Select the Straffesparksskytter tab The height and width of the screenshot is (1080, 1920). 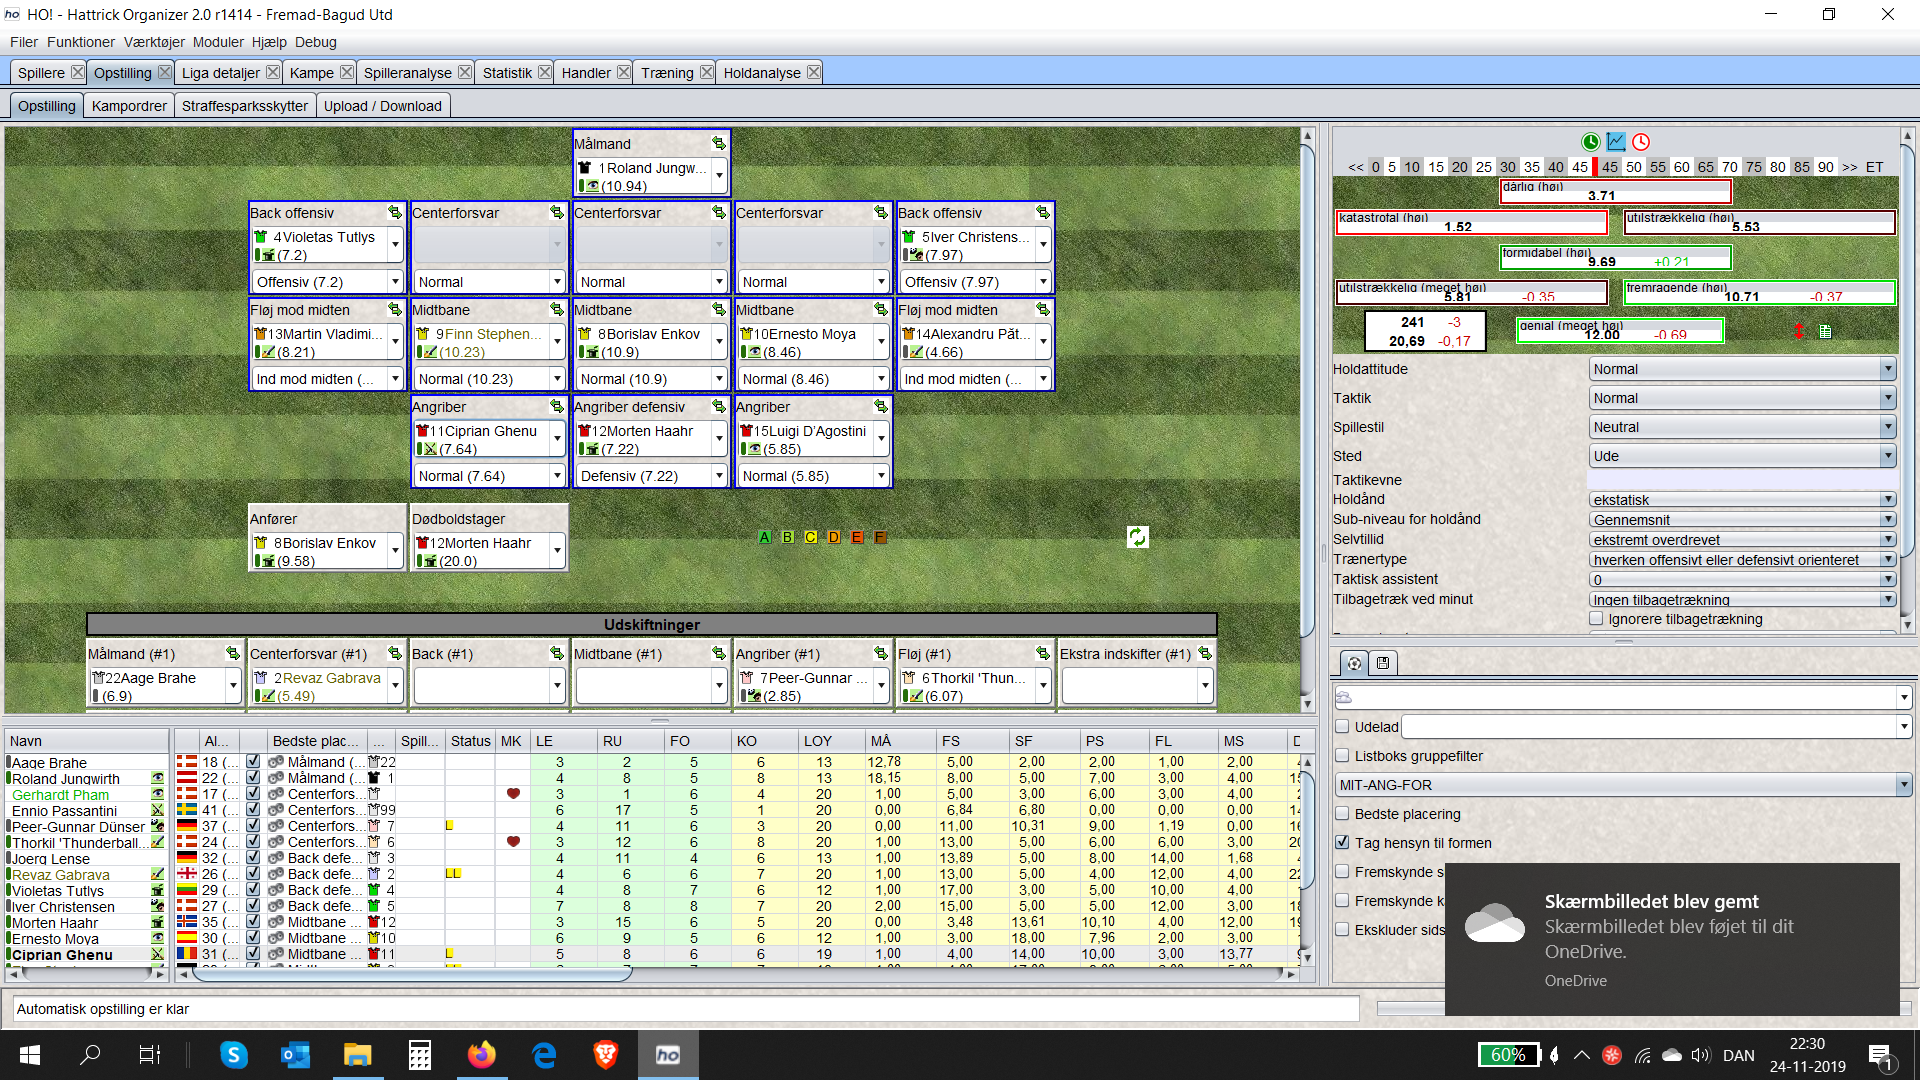pyautogui.click(x=245, y=106)
